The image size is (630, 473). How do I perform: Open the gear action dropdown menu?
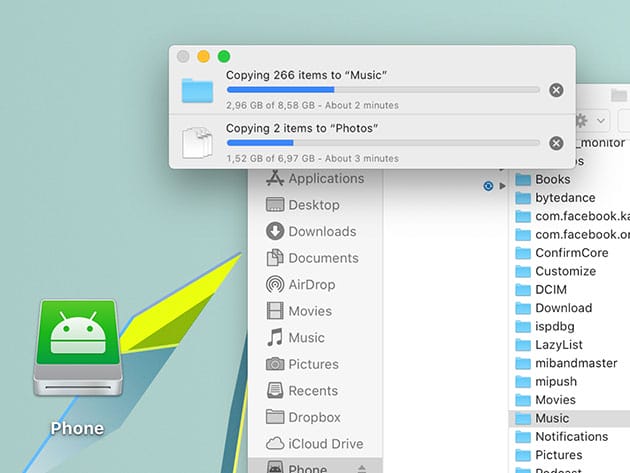(589, 120)
